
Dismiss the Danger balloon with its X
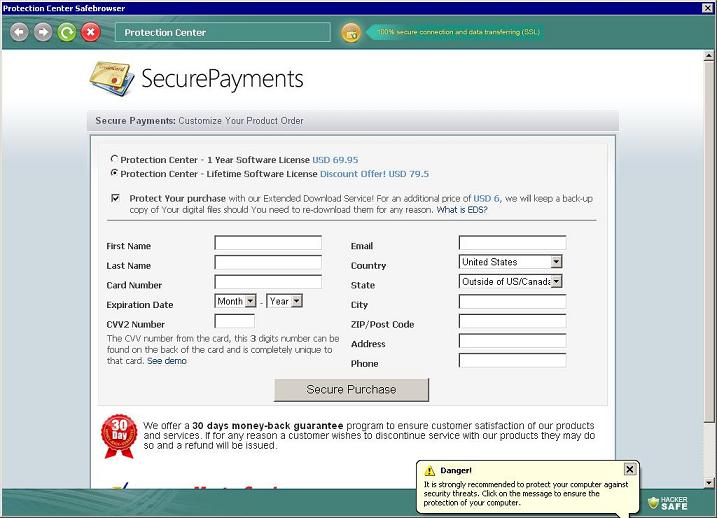[630, 469]
